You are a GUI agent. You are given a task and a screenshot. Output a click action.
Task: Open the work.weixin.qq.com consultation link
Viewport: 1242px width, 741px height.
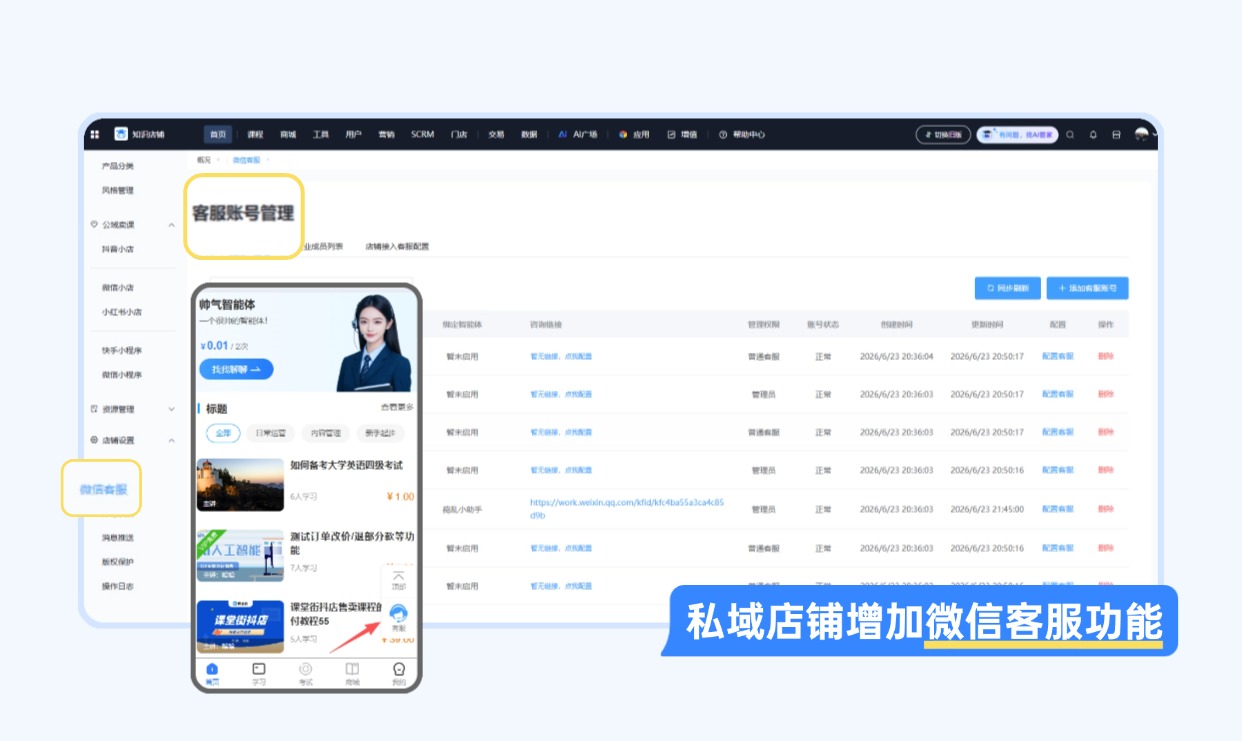pyautogui.click(x=627, y=509)
